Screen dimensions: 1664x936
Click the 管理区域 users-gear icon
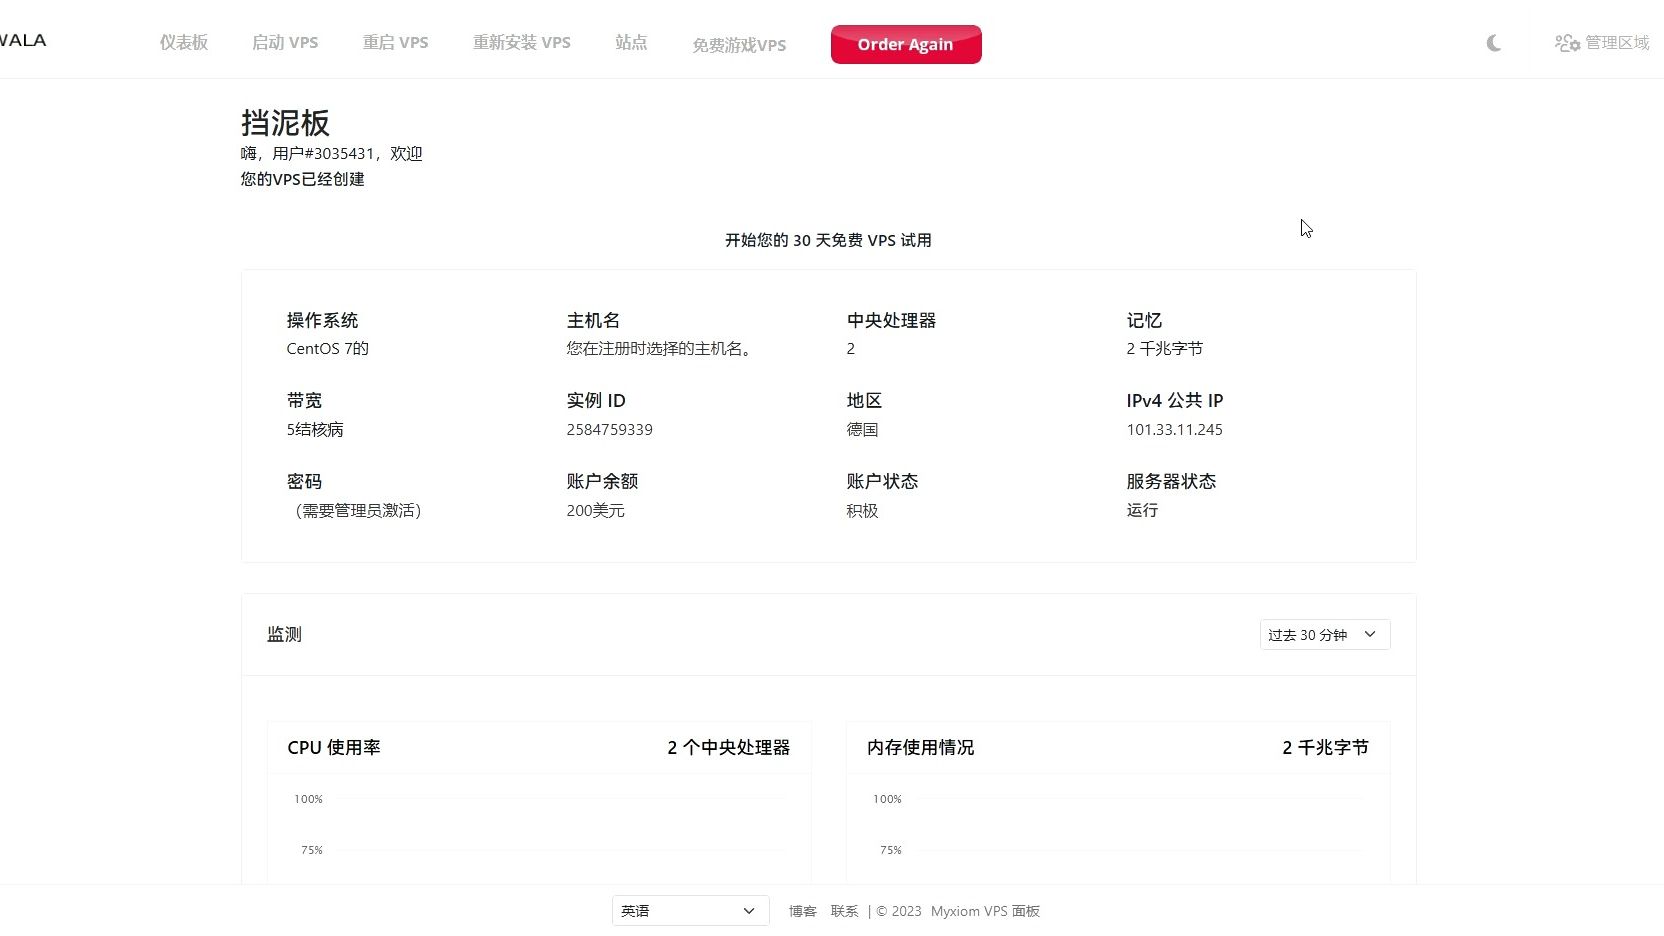1567,43
